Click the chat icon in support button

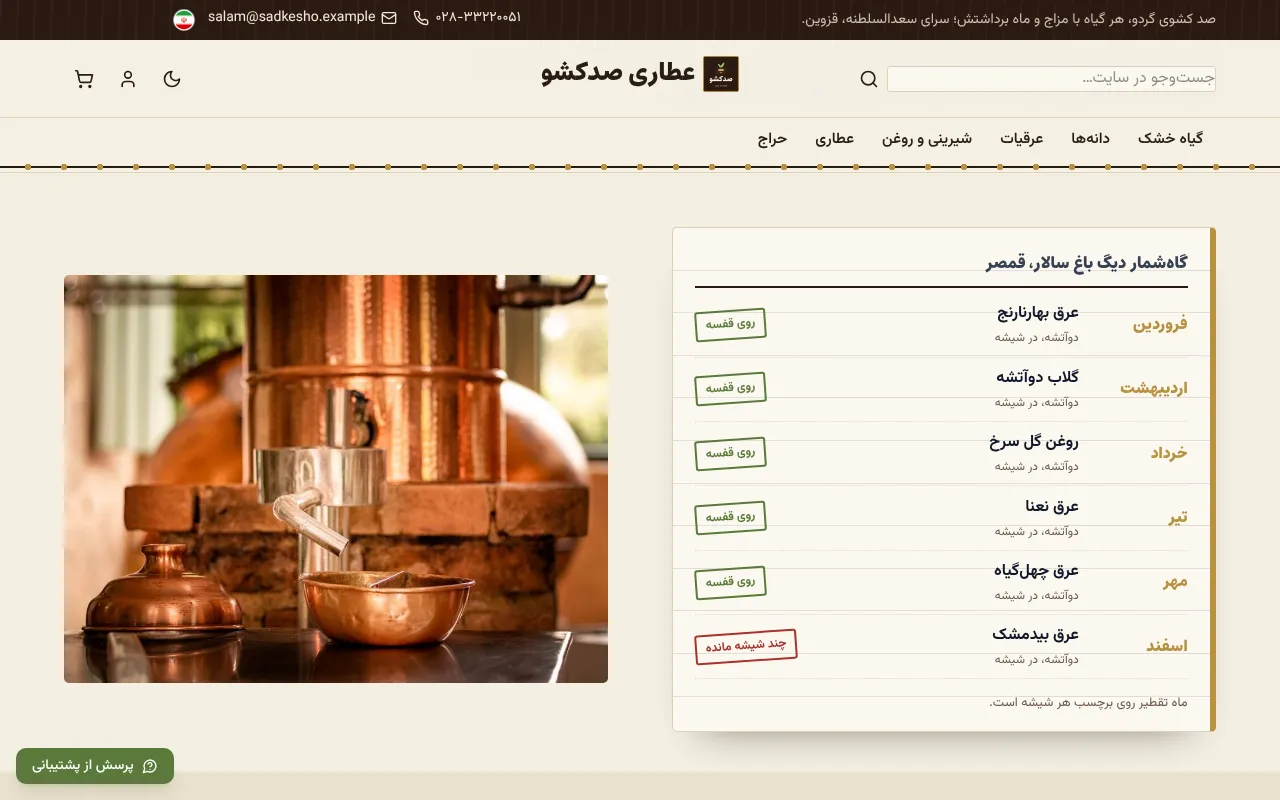[x=150, y=766]
